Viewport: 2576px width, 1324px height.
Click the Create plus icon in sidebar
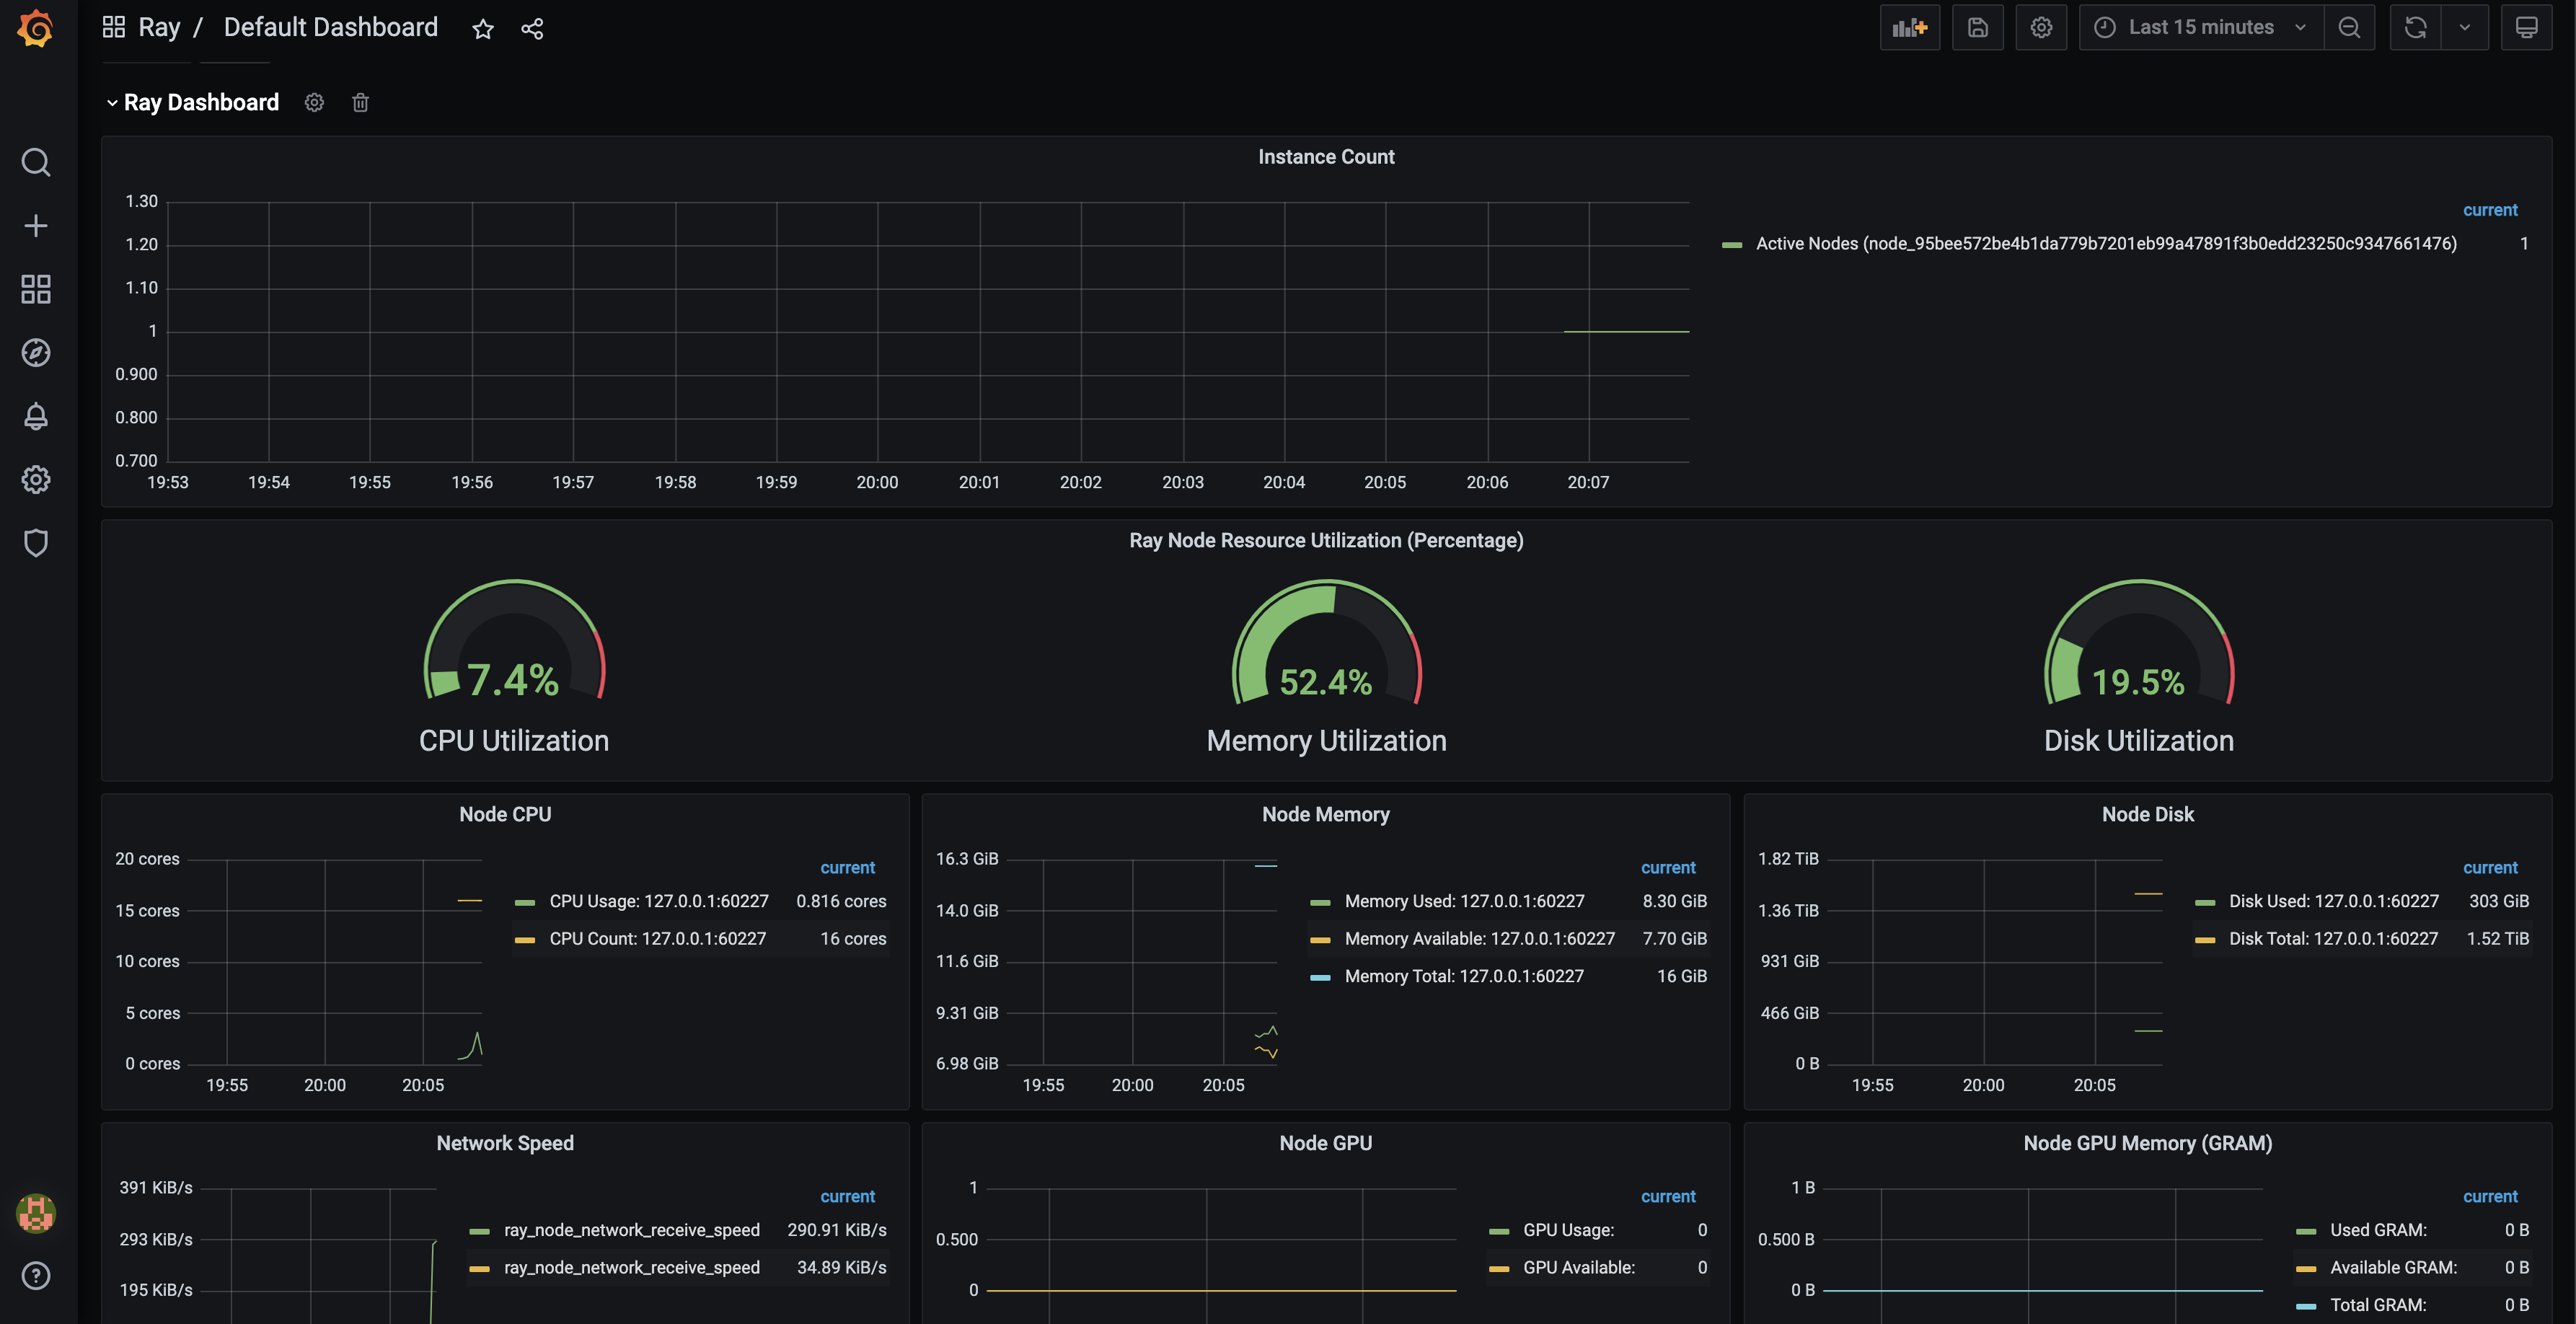[36, 226]
